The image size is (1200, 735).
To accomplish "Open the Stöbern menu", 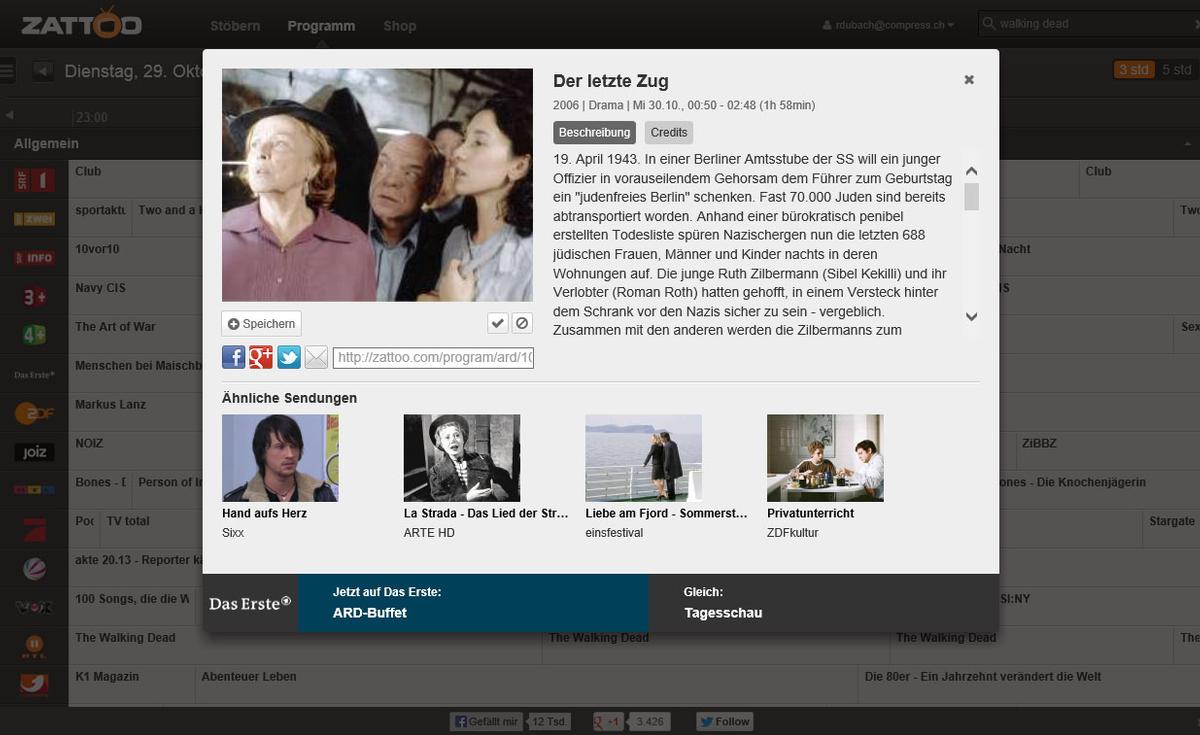I will click(236, 25).
